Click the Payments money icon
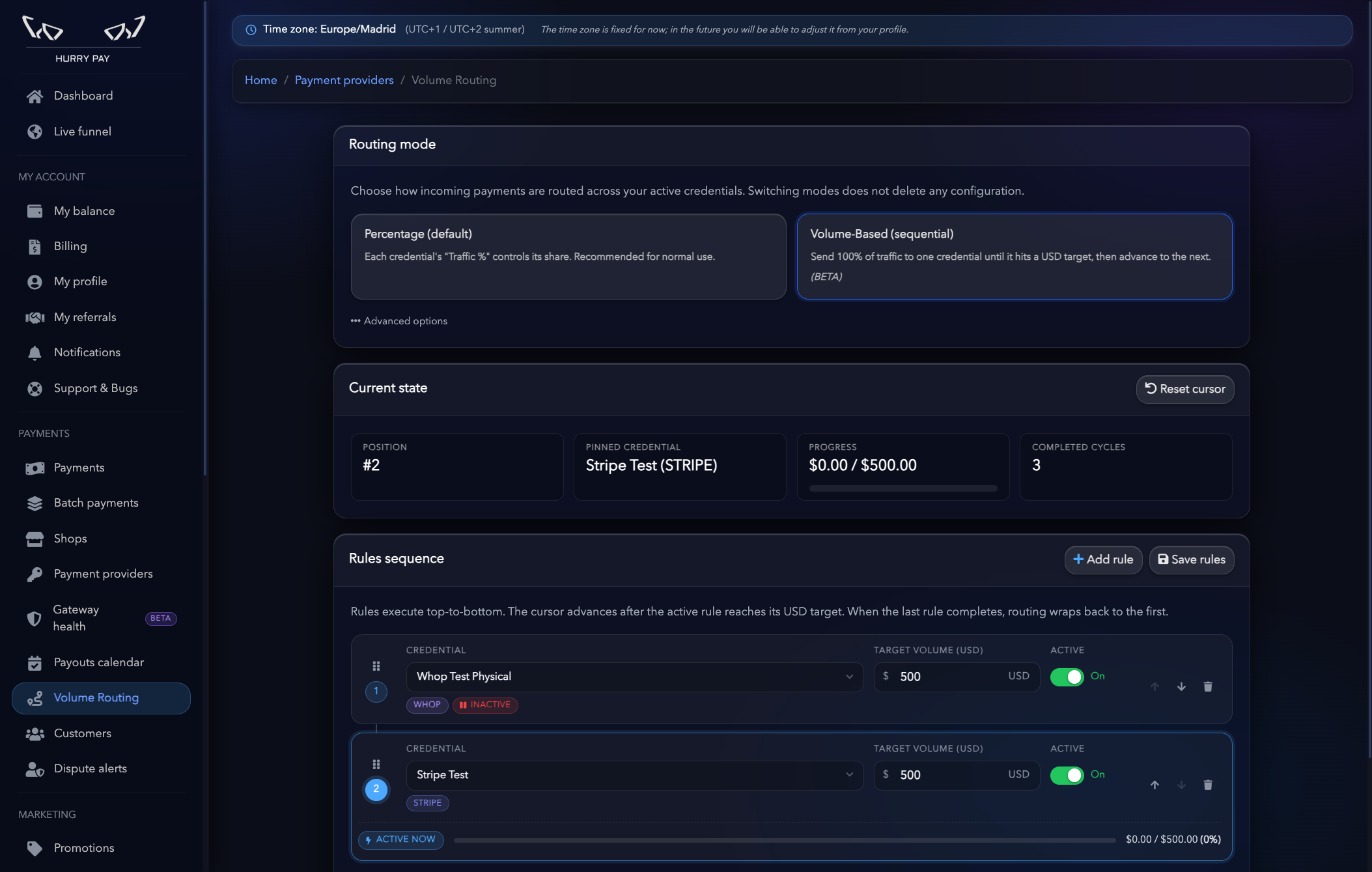 click(x=35, y=468)
